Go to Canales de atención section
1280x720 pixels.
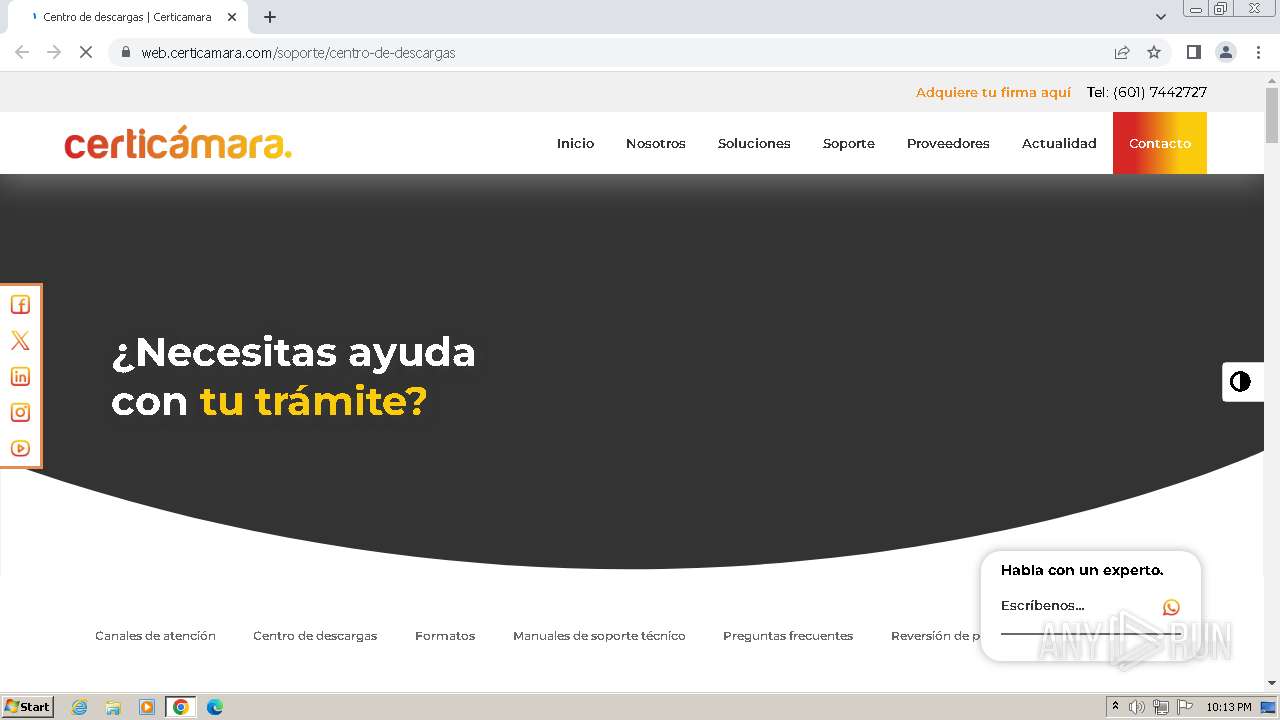pos(155,636)
